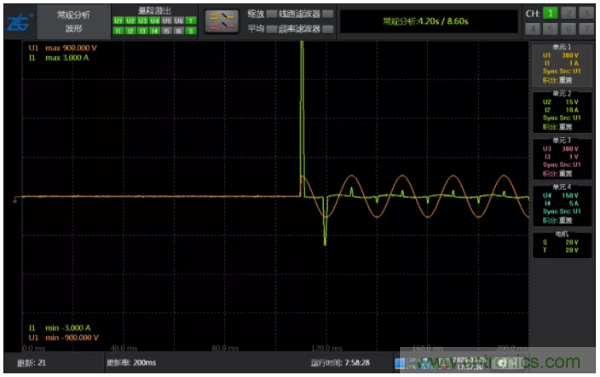Viewport: 600px width, 377px height.
Task: Click the green S indicator
Action: point(191,31)
